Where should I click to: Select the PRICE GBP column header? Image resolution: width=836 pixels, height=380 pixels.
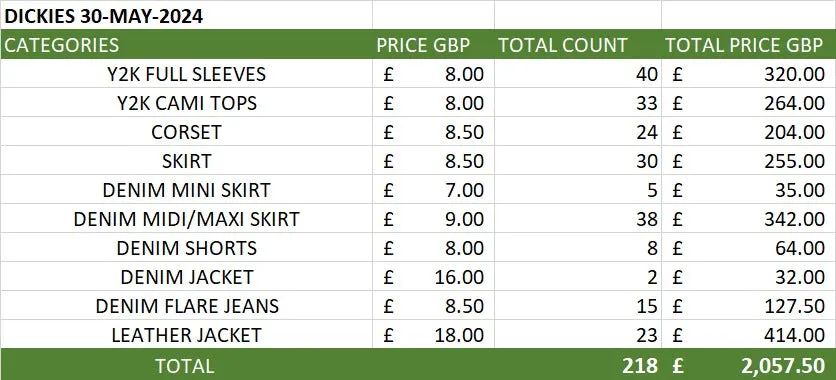[433, 45]
